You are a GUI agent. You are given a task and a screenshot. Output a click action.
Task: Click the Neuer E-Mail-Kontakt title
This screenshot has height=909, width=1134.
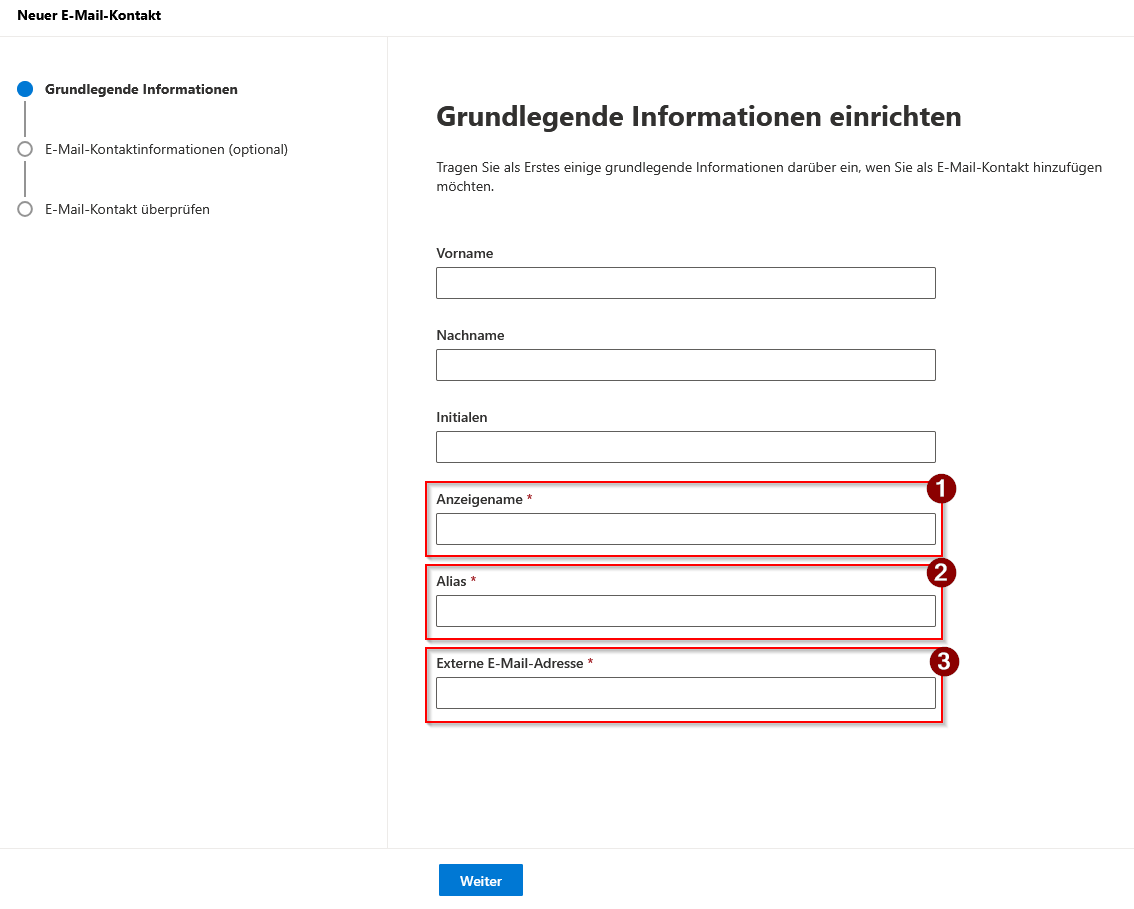point(89,16)
